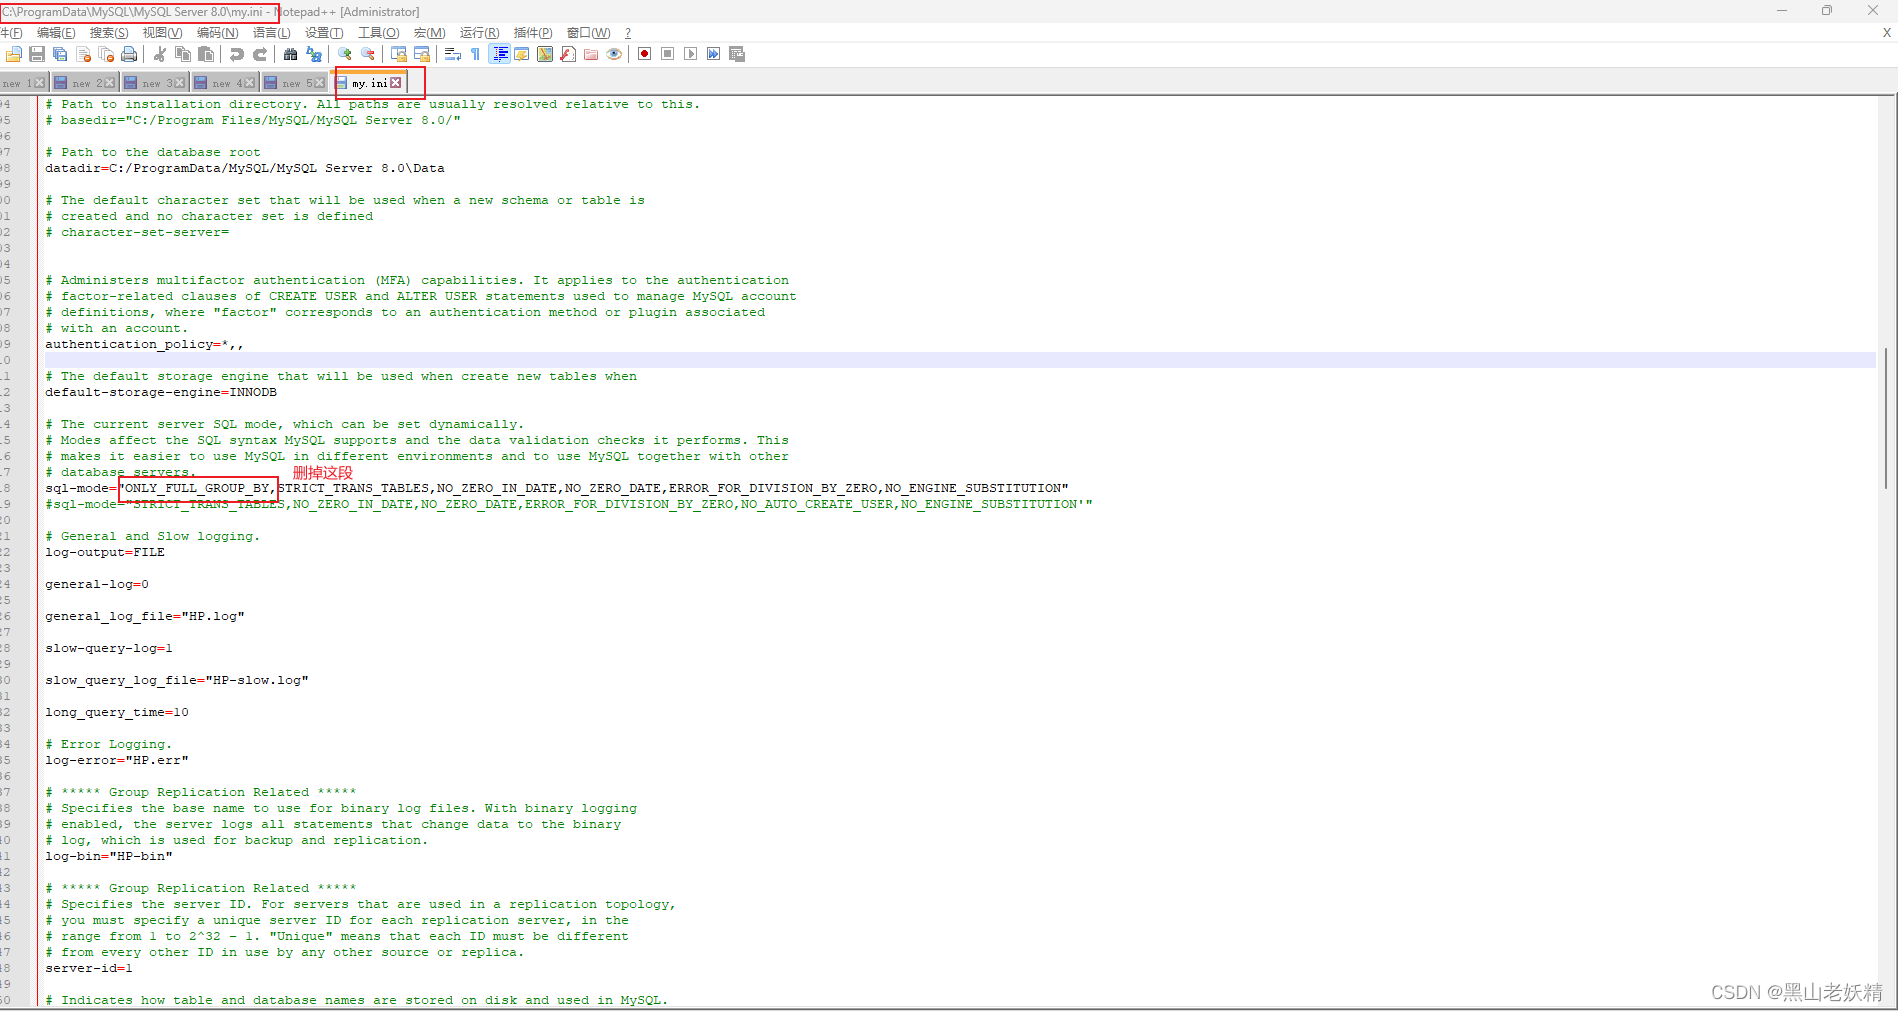Toggle Word Wrap toolbar icon
This screenshot has width=1898, height=1011.
[x=453, y=54]
